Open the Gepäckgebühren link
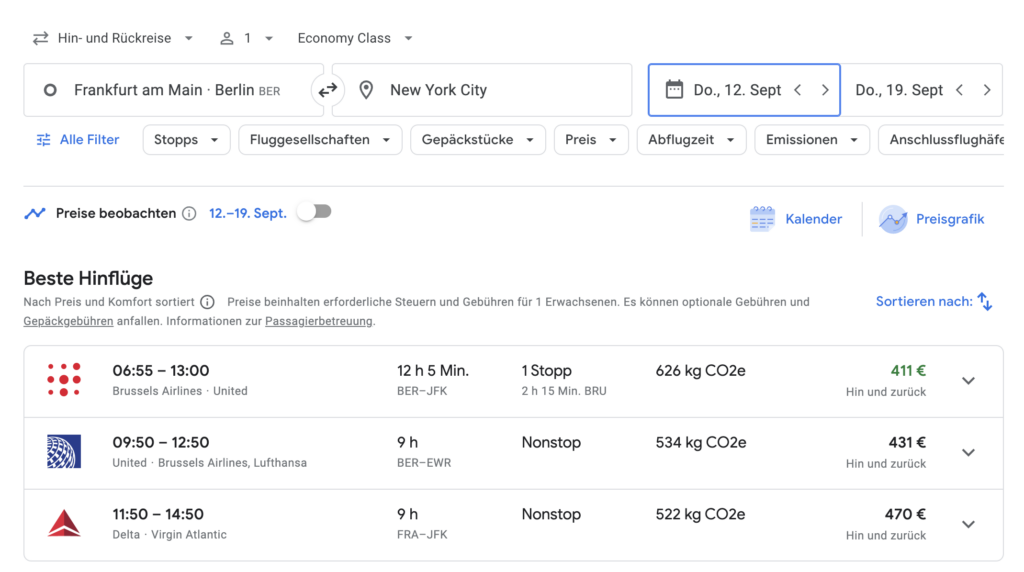 point(68,321)
